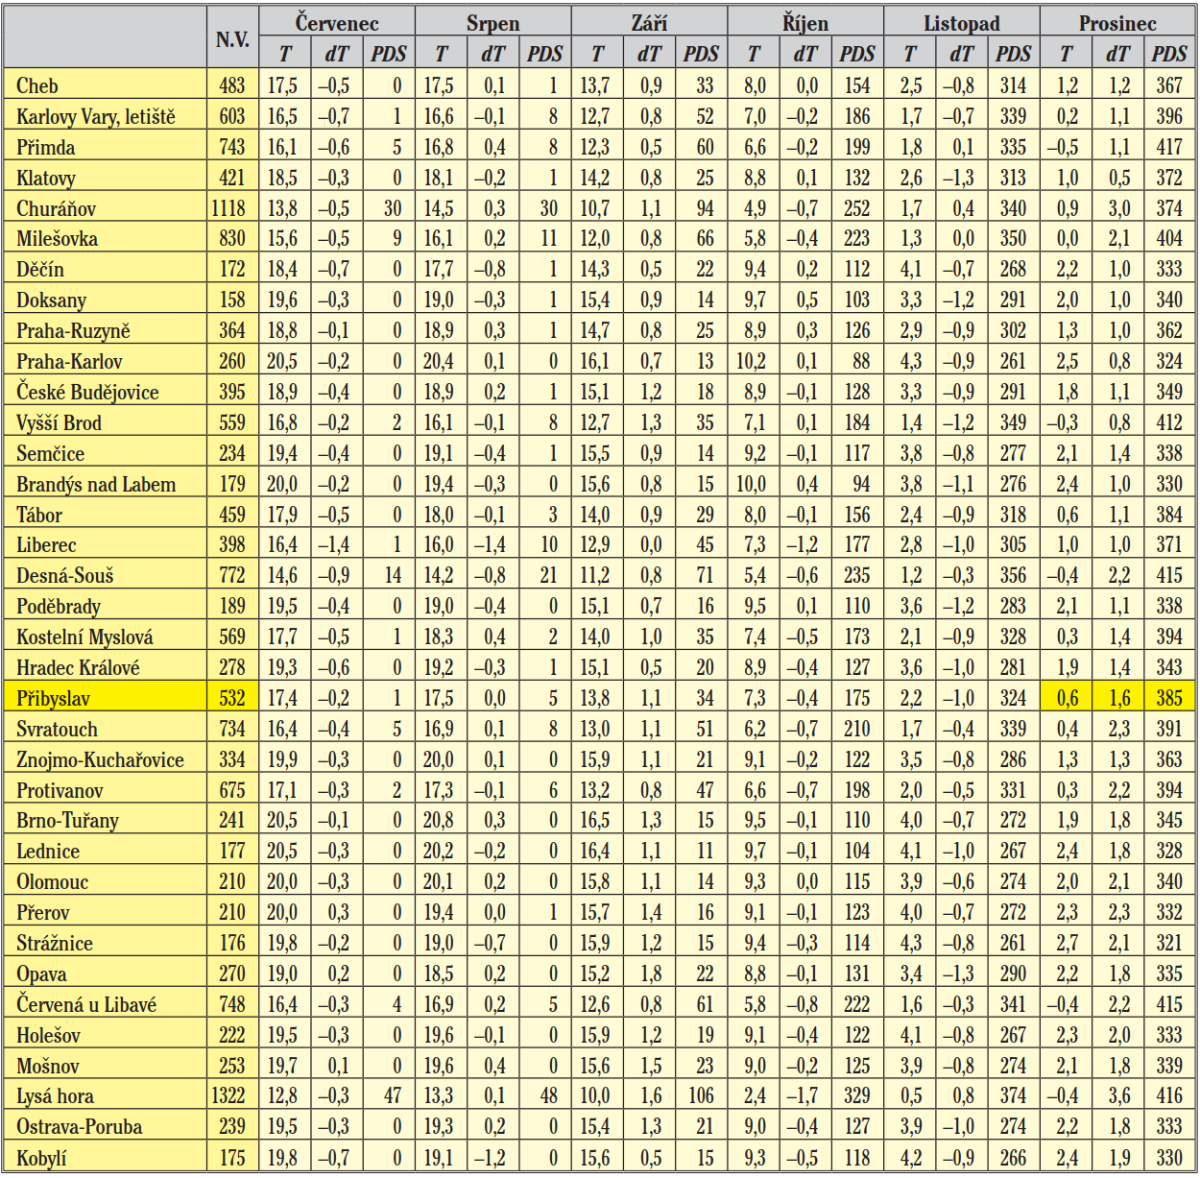Screen dimensions: 1200x1178
Task: Click the Brno-Tuřany station name
Action: pyautogui.click(x=67, y=821)
